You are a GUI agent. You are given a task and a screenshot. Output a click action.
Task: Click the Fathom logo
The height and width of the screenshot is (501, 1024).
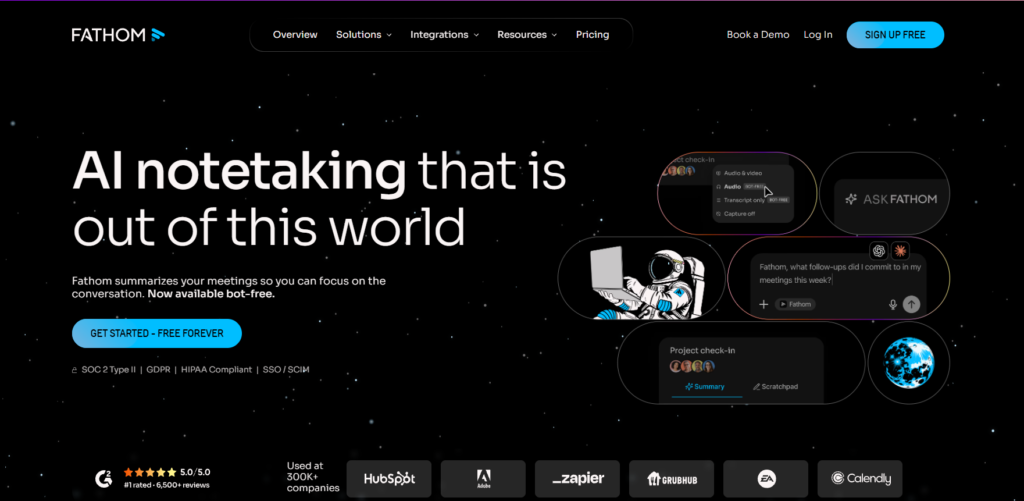click(x=118, y=35)
